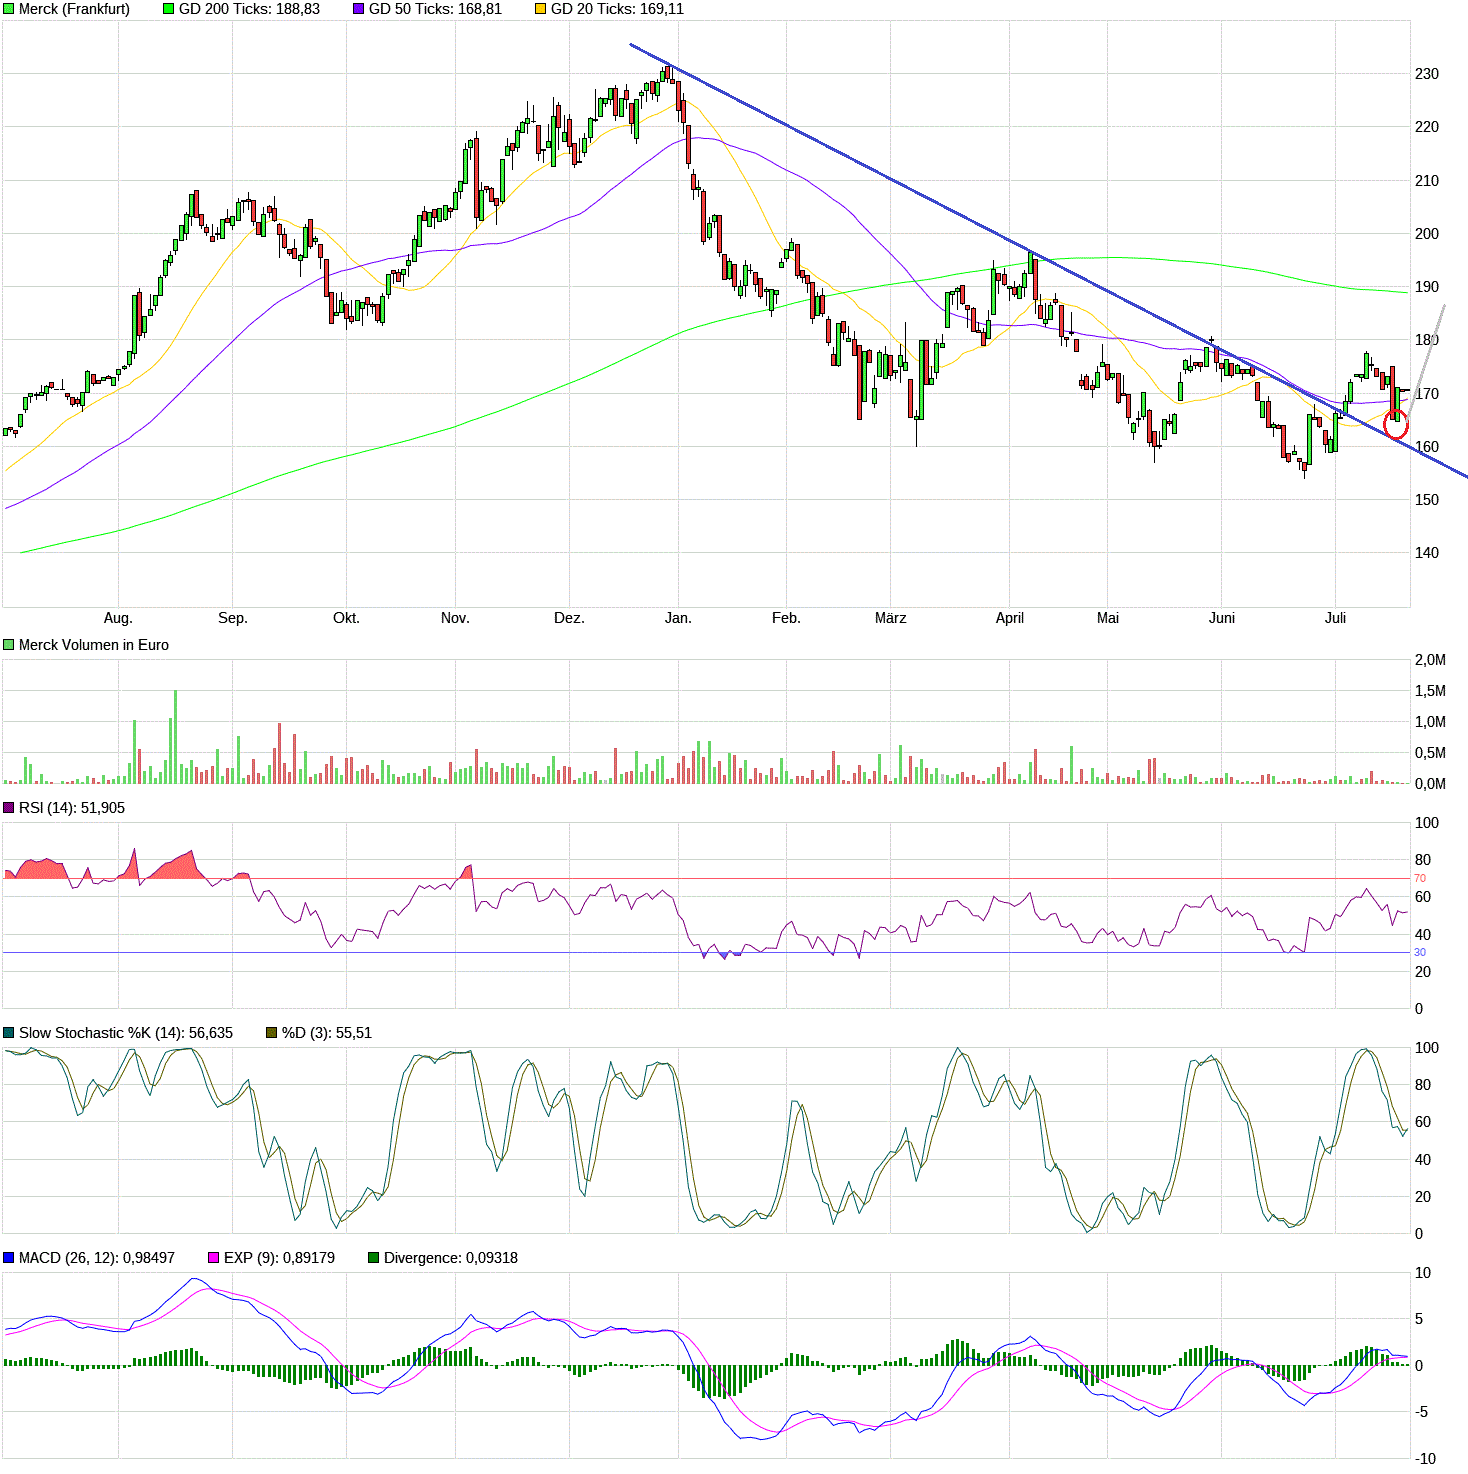Click the blue MACD legend icon

tap(8, 1258)
